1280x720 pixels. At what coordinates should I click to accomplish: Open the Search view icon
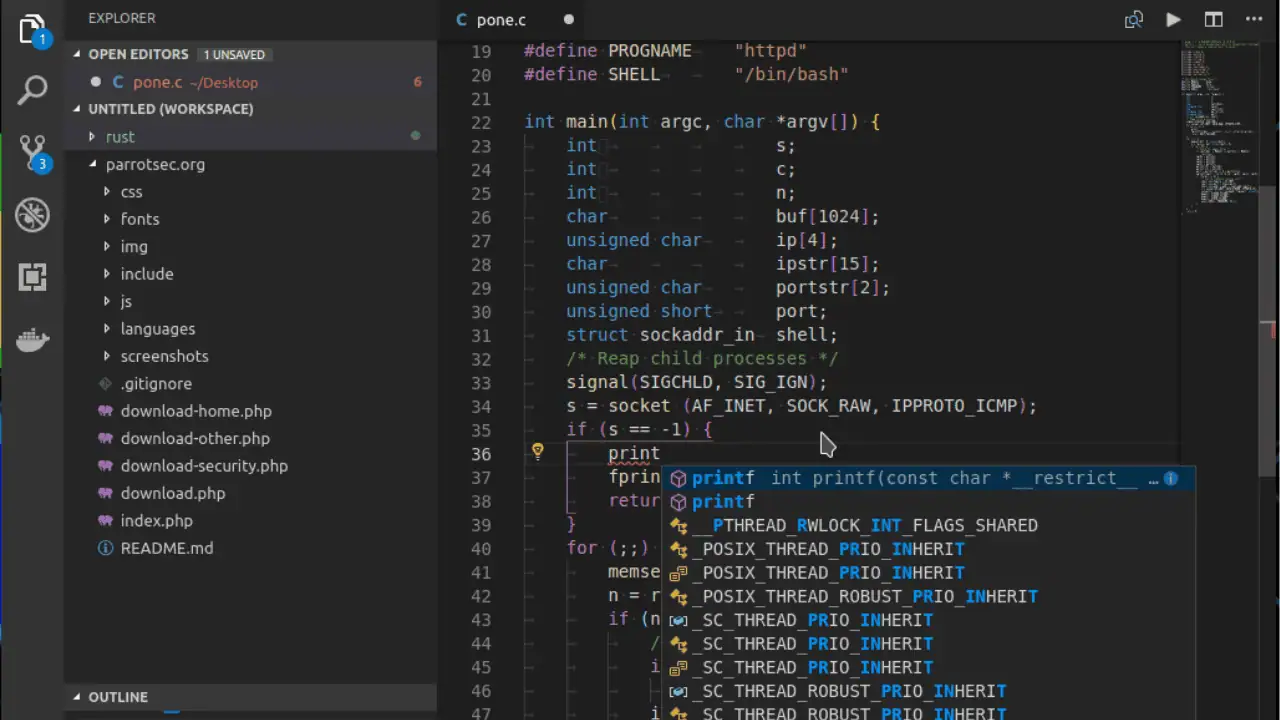(32, 90)
